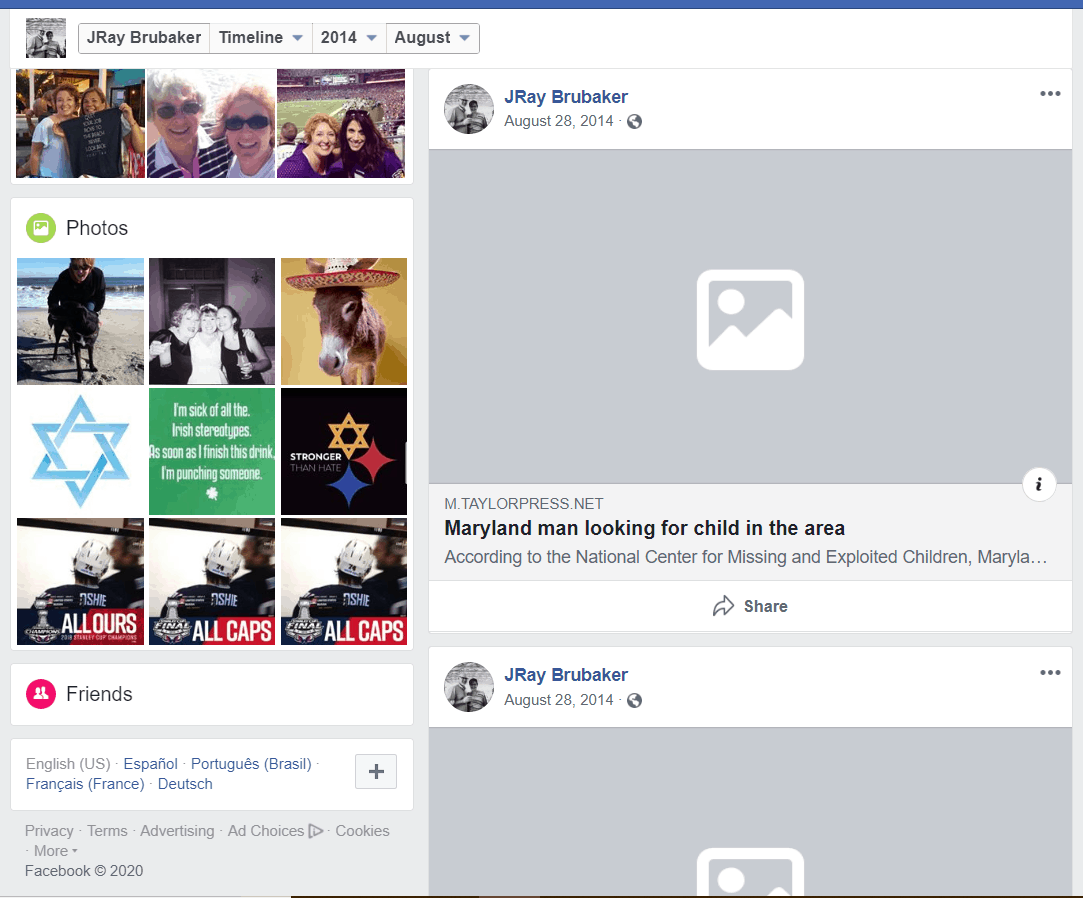The image size is (1083, 898).
Task: Open the Ad Choices footer link
Action: pos(276,831)
